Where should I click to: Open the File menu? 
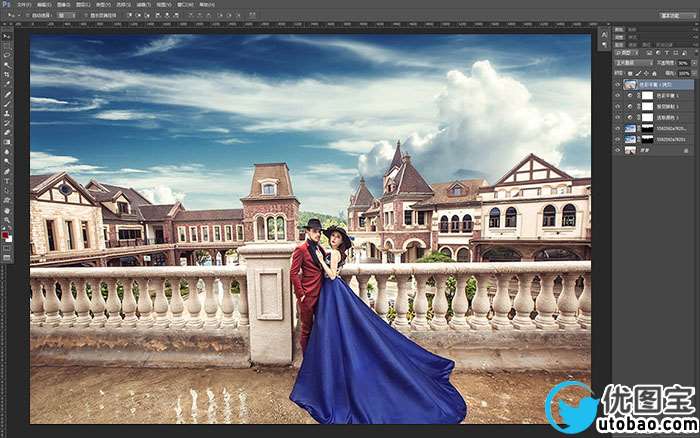tap(23, 5)
